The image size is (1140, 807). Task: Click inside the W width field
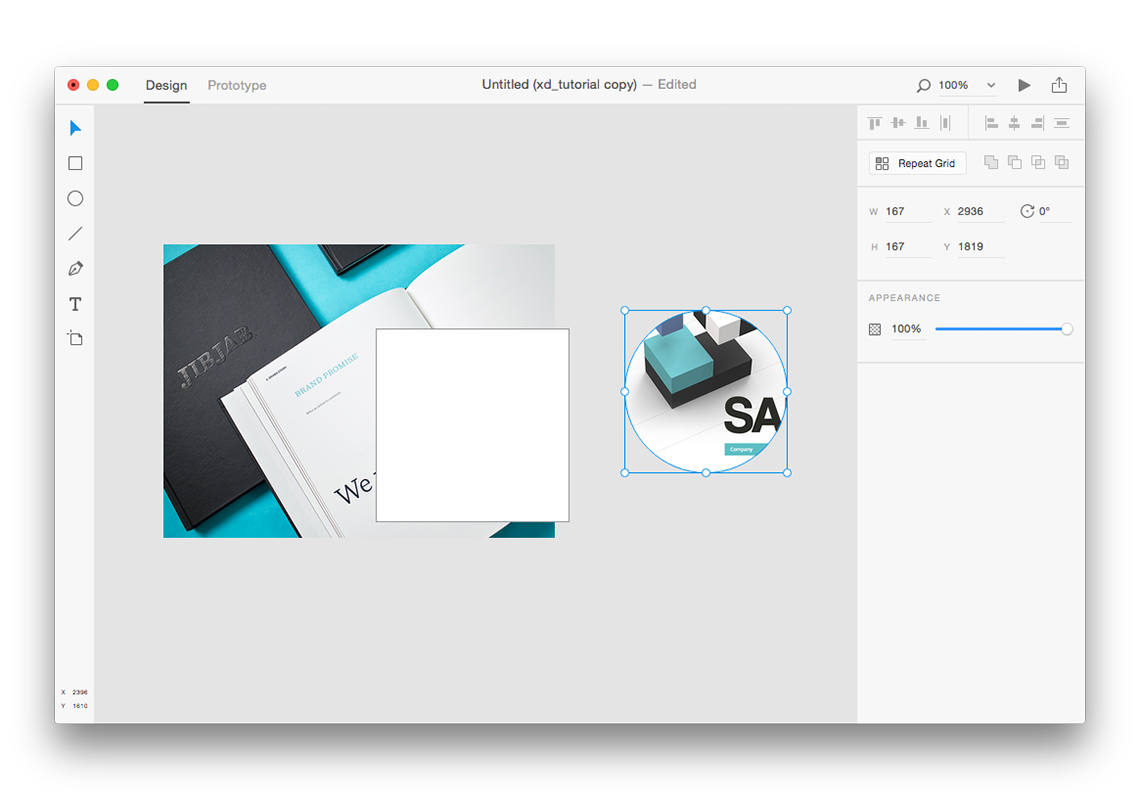905,211
